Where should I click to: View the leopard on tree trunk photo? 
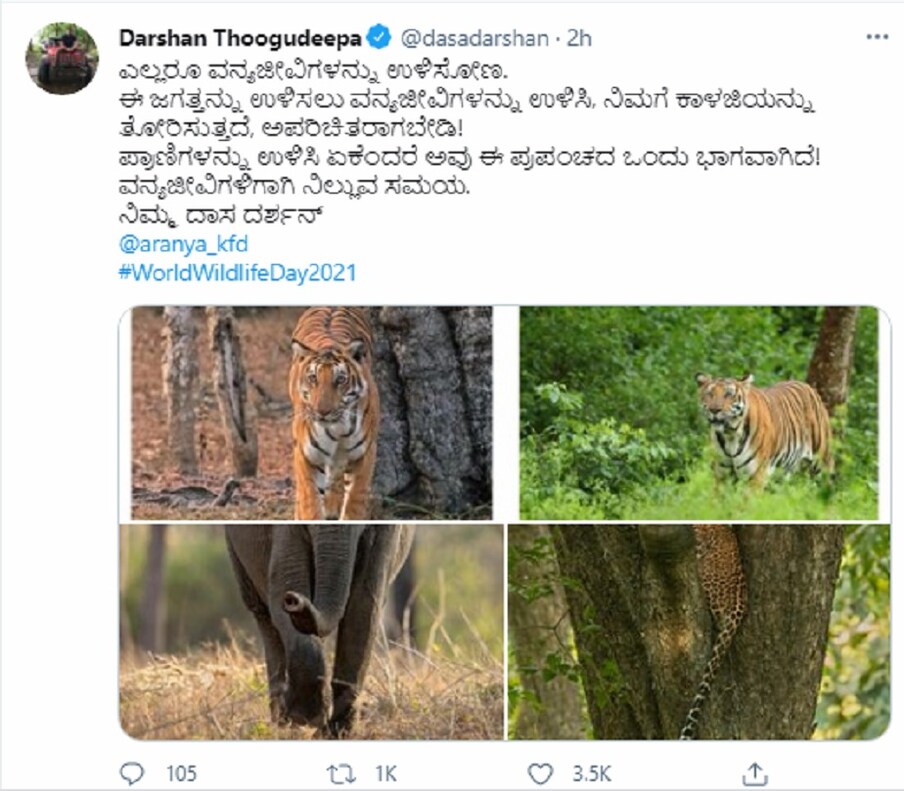[x=699, y=632]
